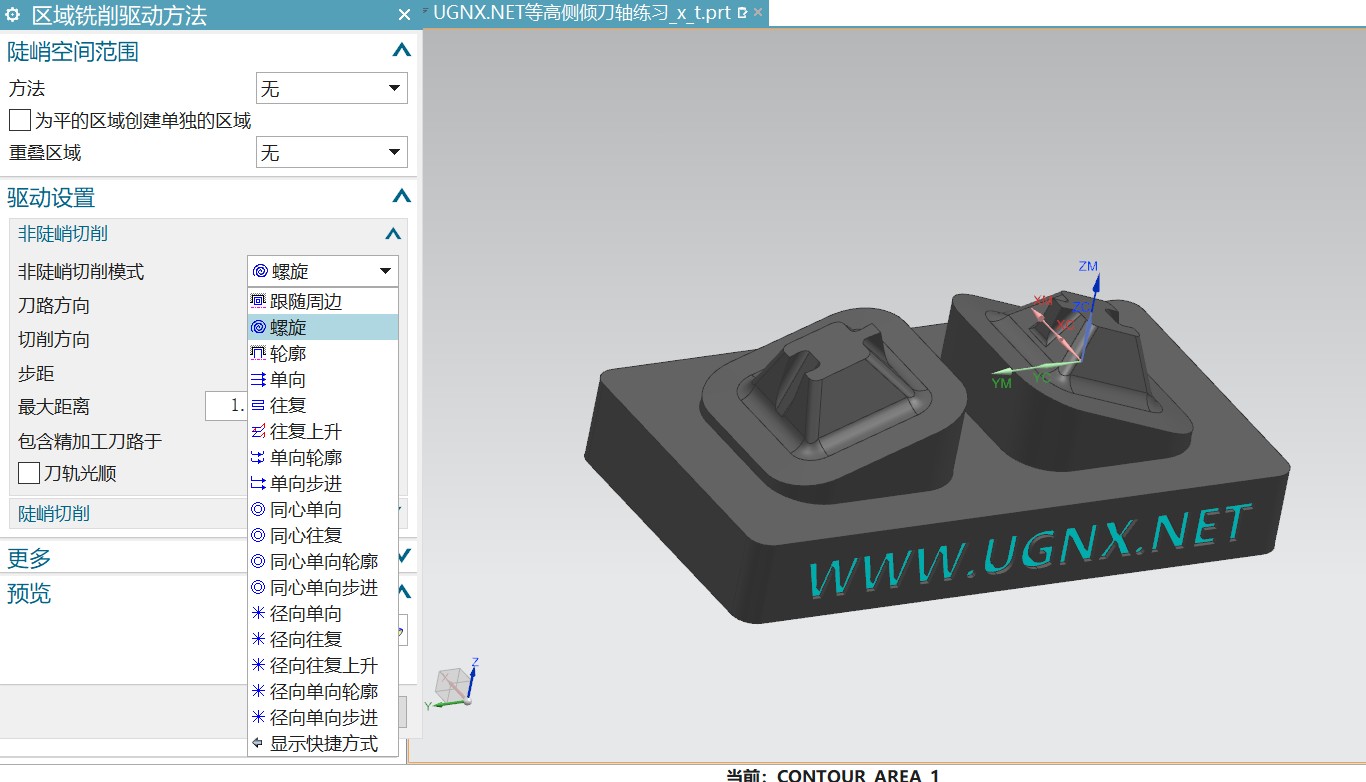Select 往复上升 cut pattern

(x=323, y=431)
